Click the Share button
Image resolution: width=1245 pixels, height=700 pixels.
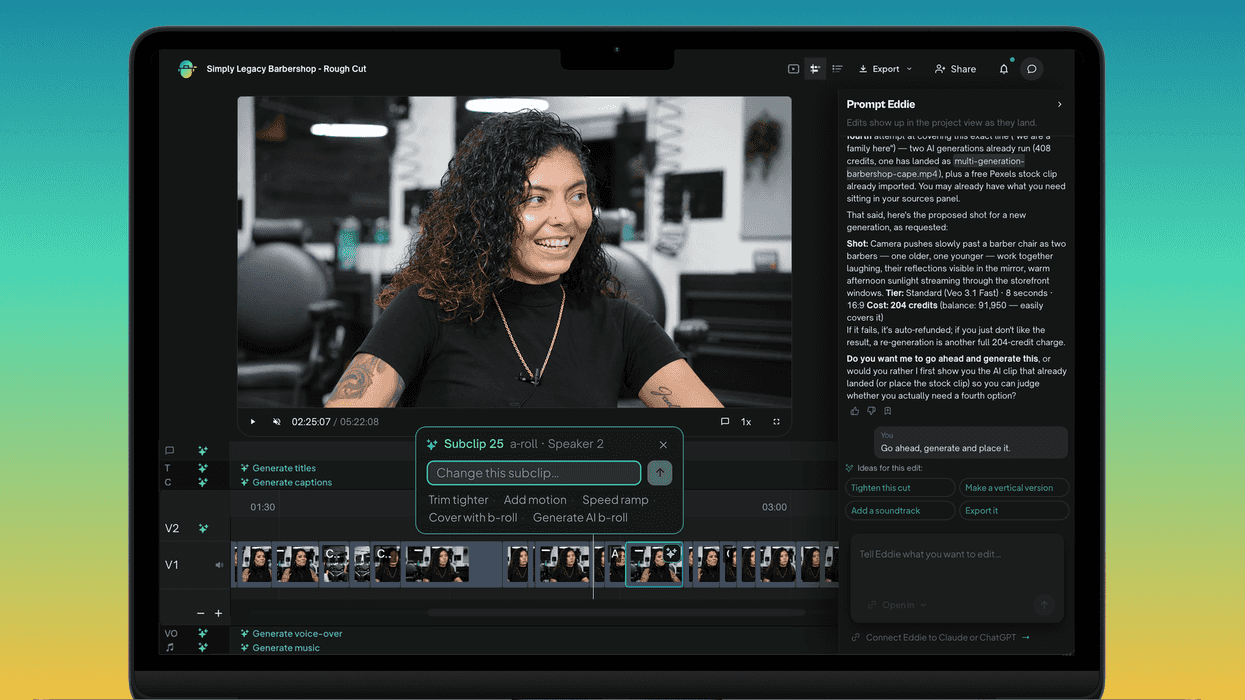point(955,69)
